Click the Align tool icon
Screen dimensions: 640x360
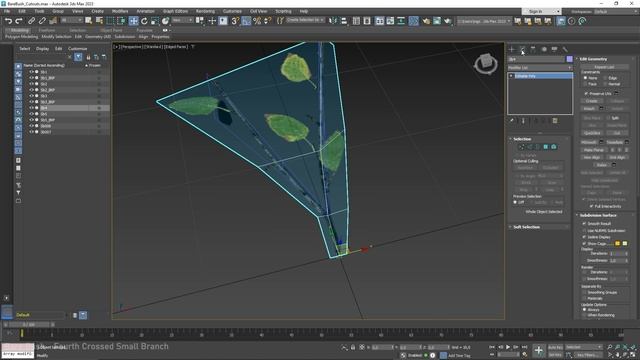tap(344, 21)
